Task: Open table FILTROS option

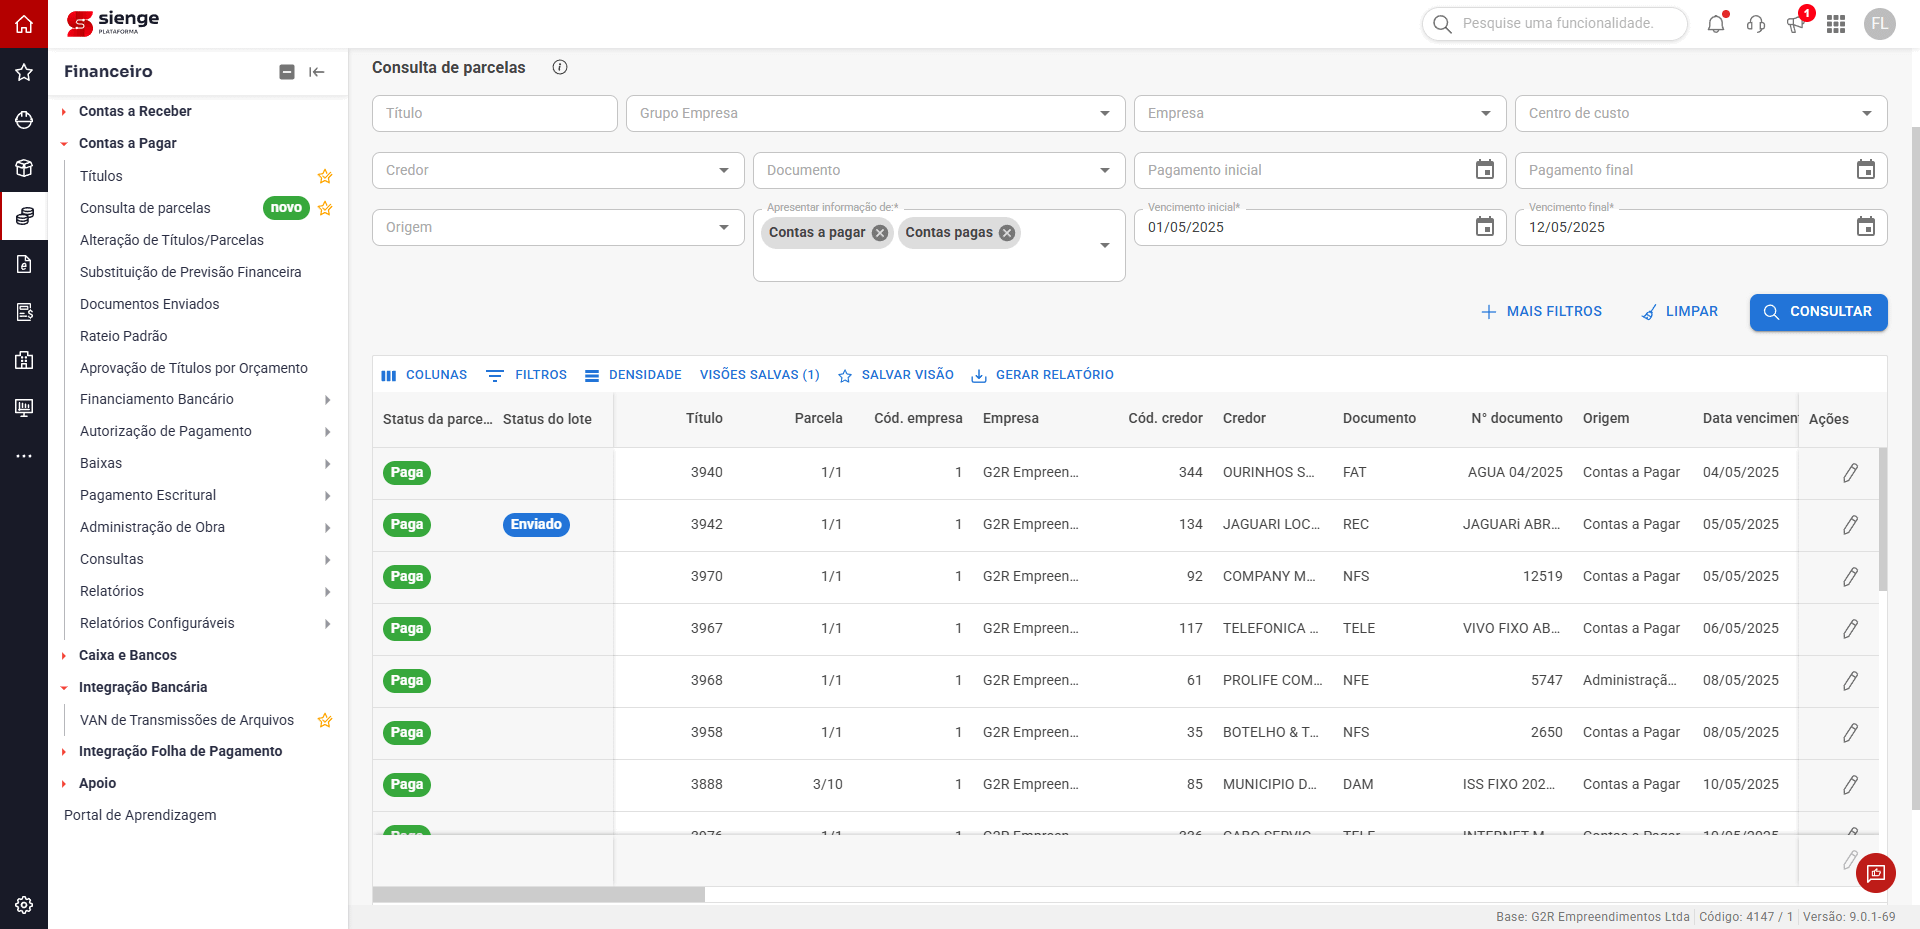Action: coord(526,375)
